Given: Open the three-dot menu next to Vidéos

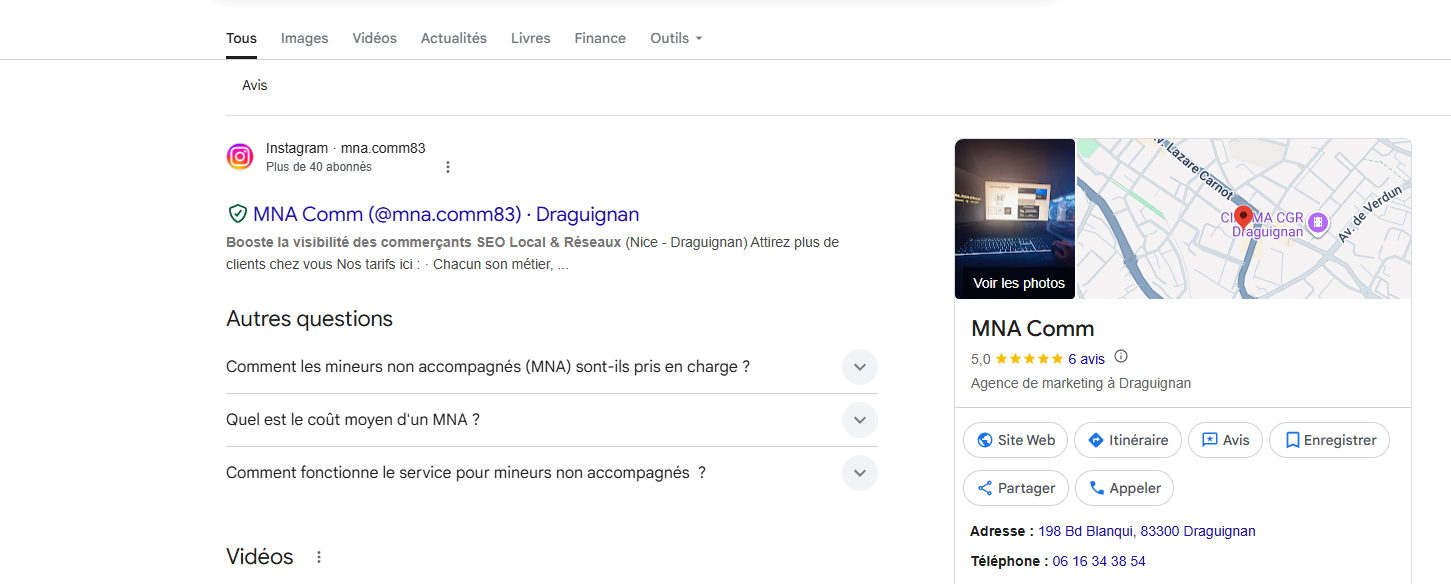Looking at the screenshot, I should pyautogui.click(x=319, y=557).
